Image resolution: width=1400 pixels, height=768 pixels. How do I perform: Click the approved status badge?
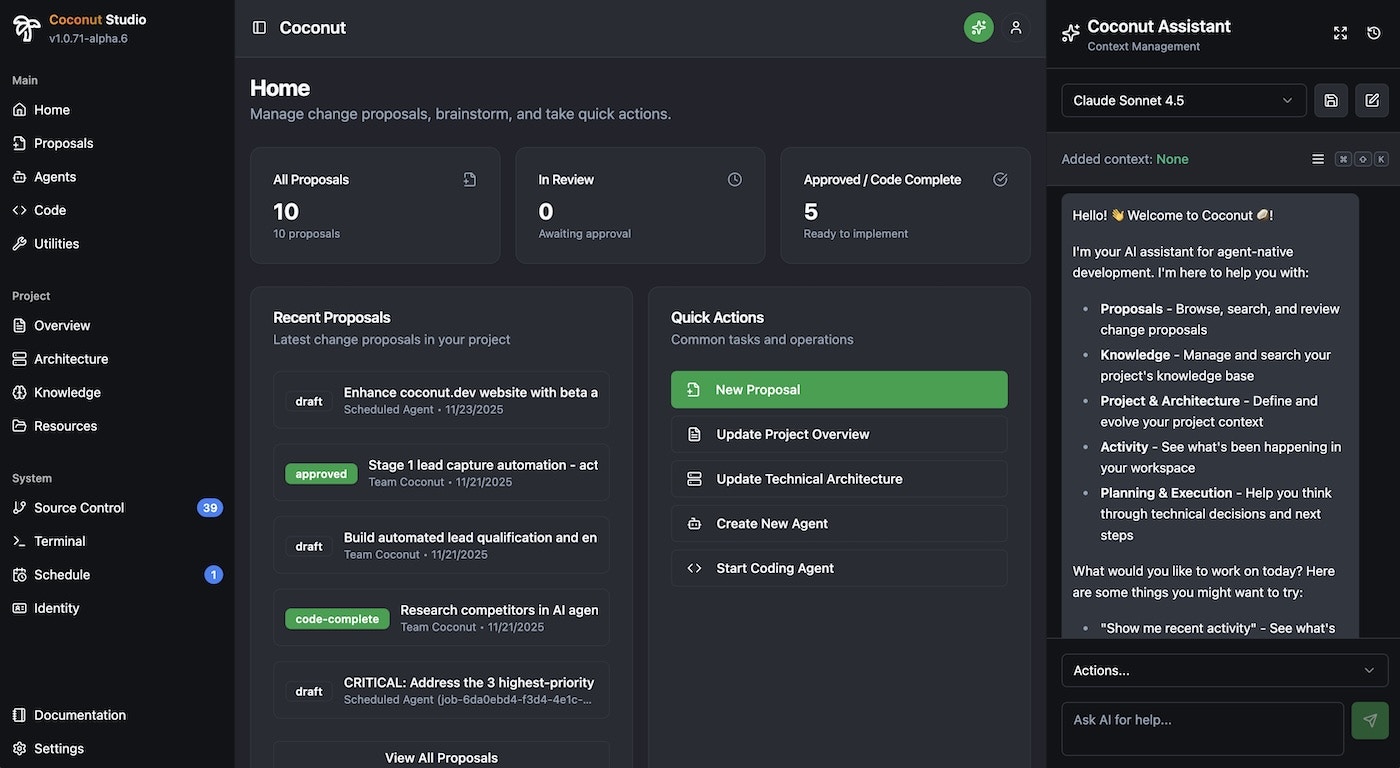[x=321, y=474]
